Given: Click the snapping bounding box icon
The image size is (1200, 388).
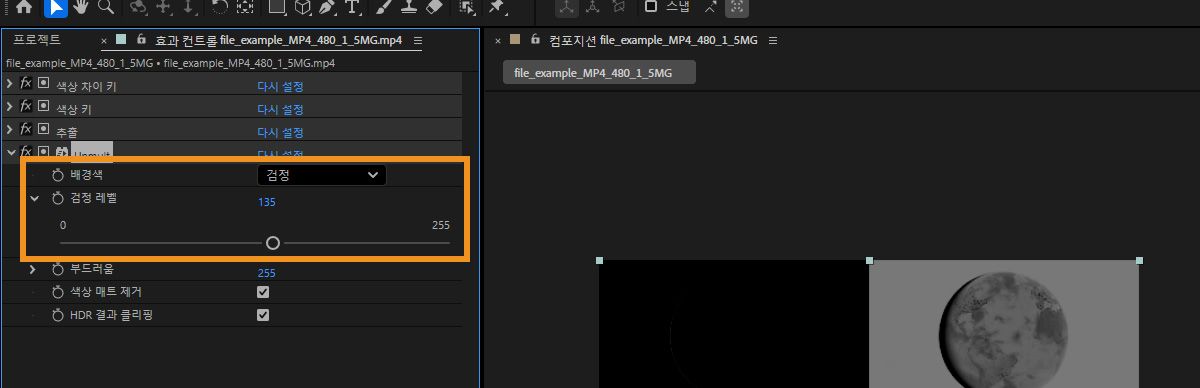Looking at the screenshot, I should pos(736,7).
